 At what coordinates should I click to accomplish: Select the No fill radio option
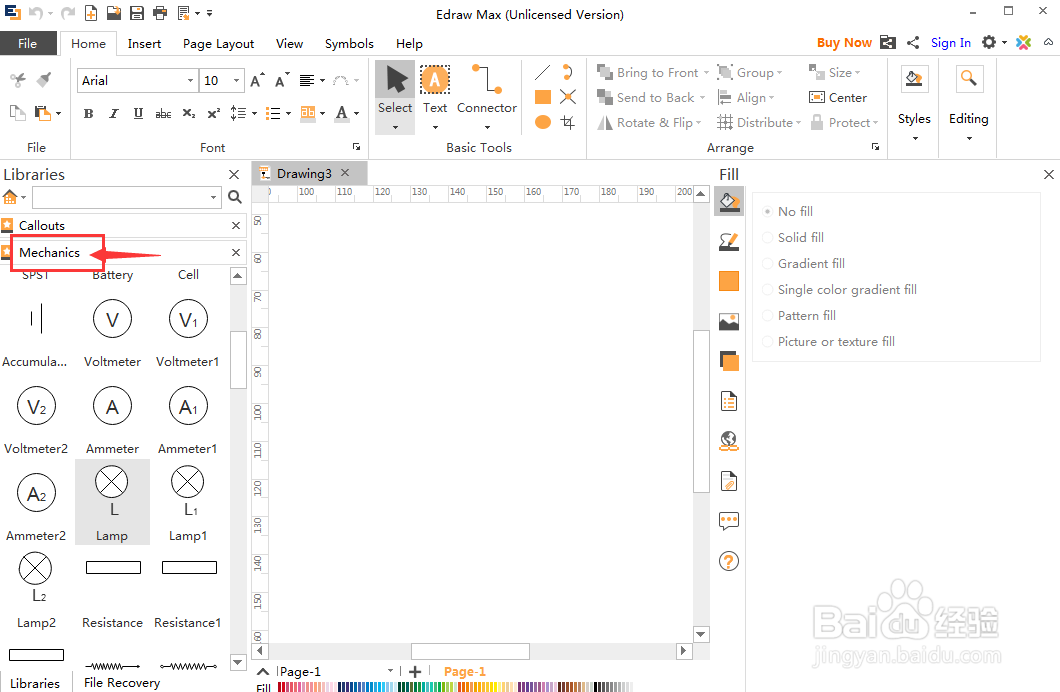767,212
